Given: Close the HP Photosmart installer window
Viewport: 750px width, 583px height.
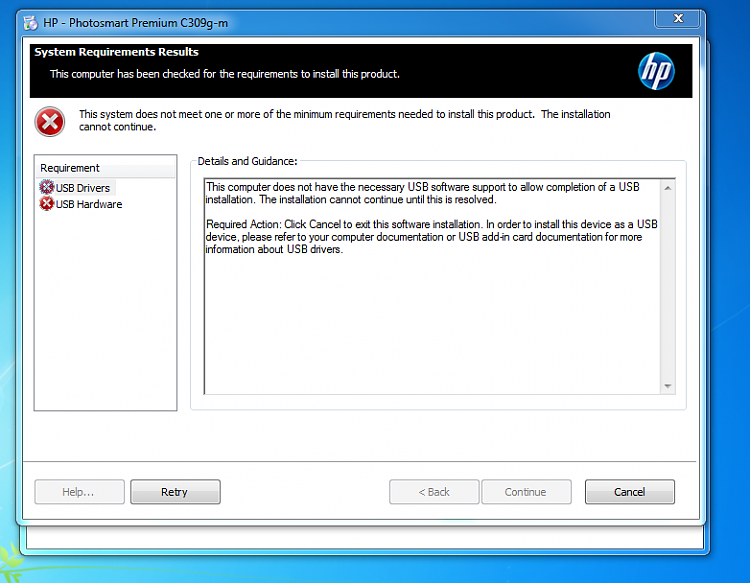Looking at the screenshot, I should 678,19.
